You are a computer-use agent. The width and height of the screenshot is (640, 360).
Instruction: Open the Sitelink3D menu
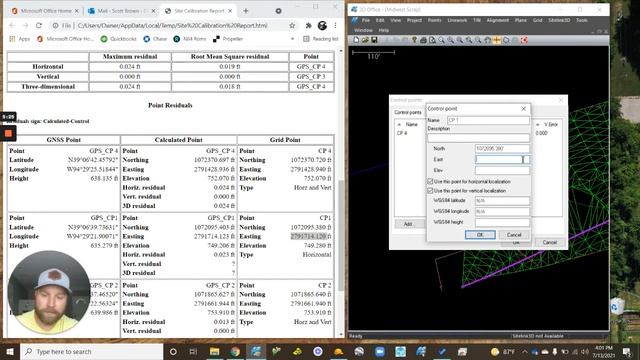(x=559, y=20)
